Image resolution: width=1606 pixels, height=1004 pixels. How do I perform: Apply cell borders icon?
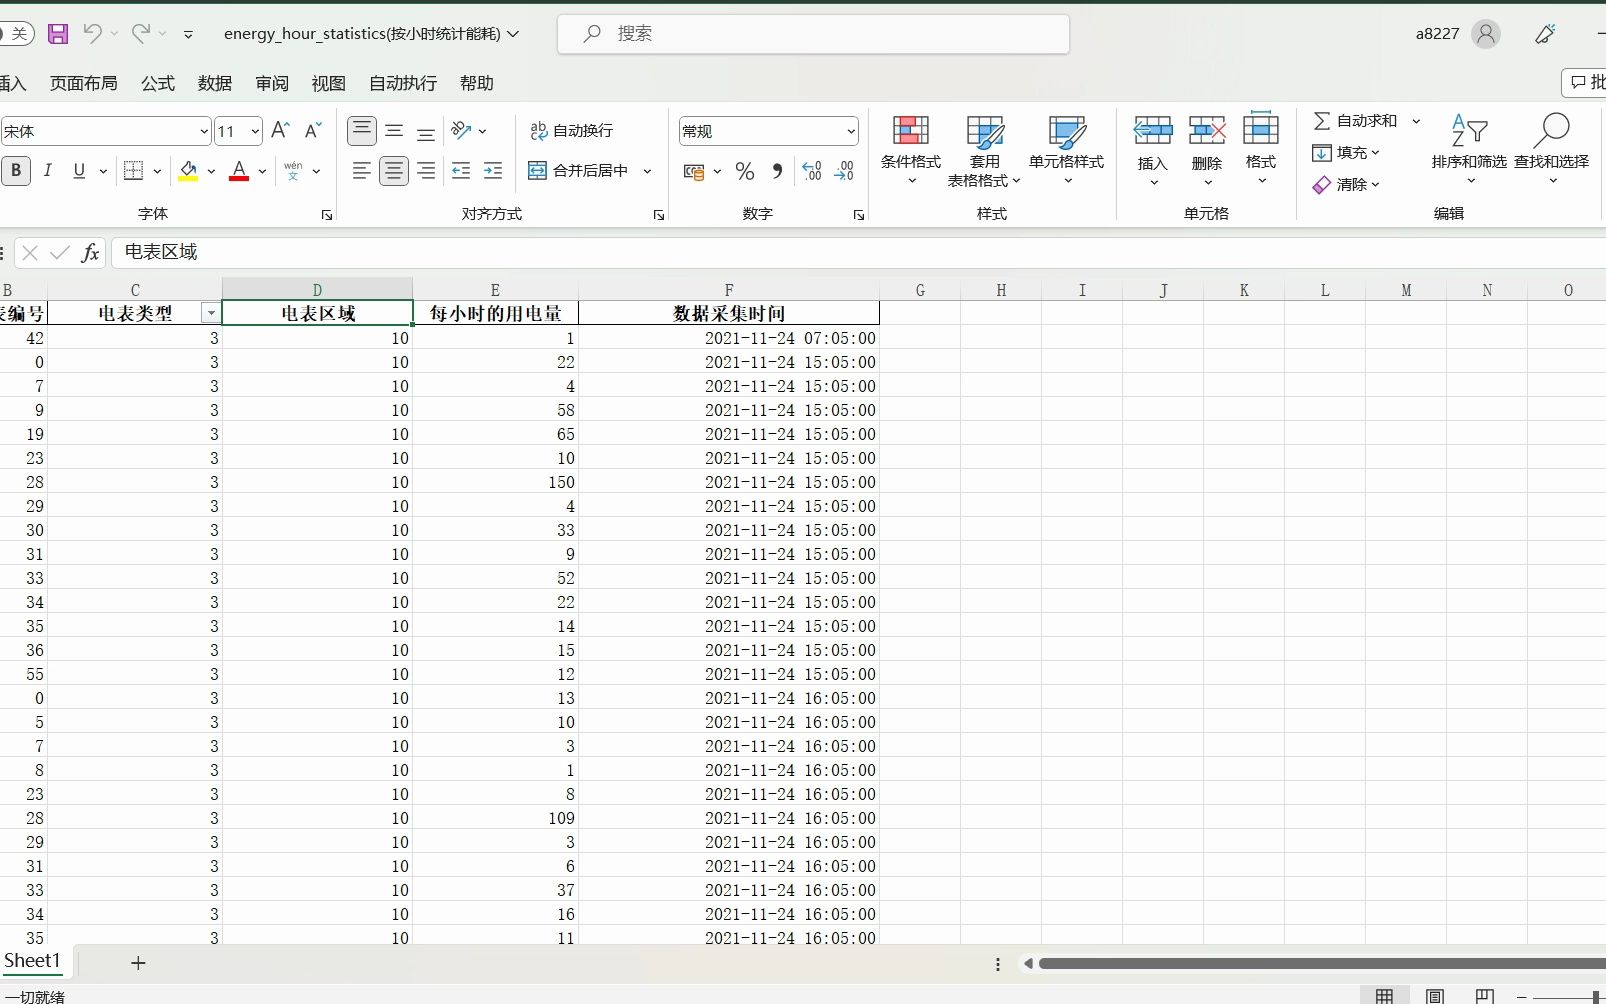point(133,171)
